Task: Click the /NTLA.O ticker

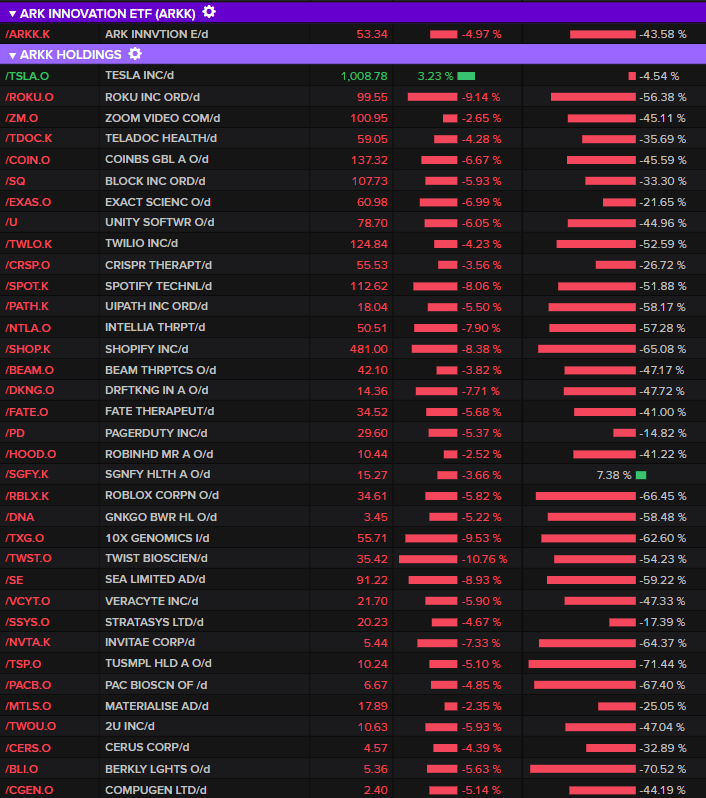Action: (28, 328)
